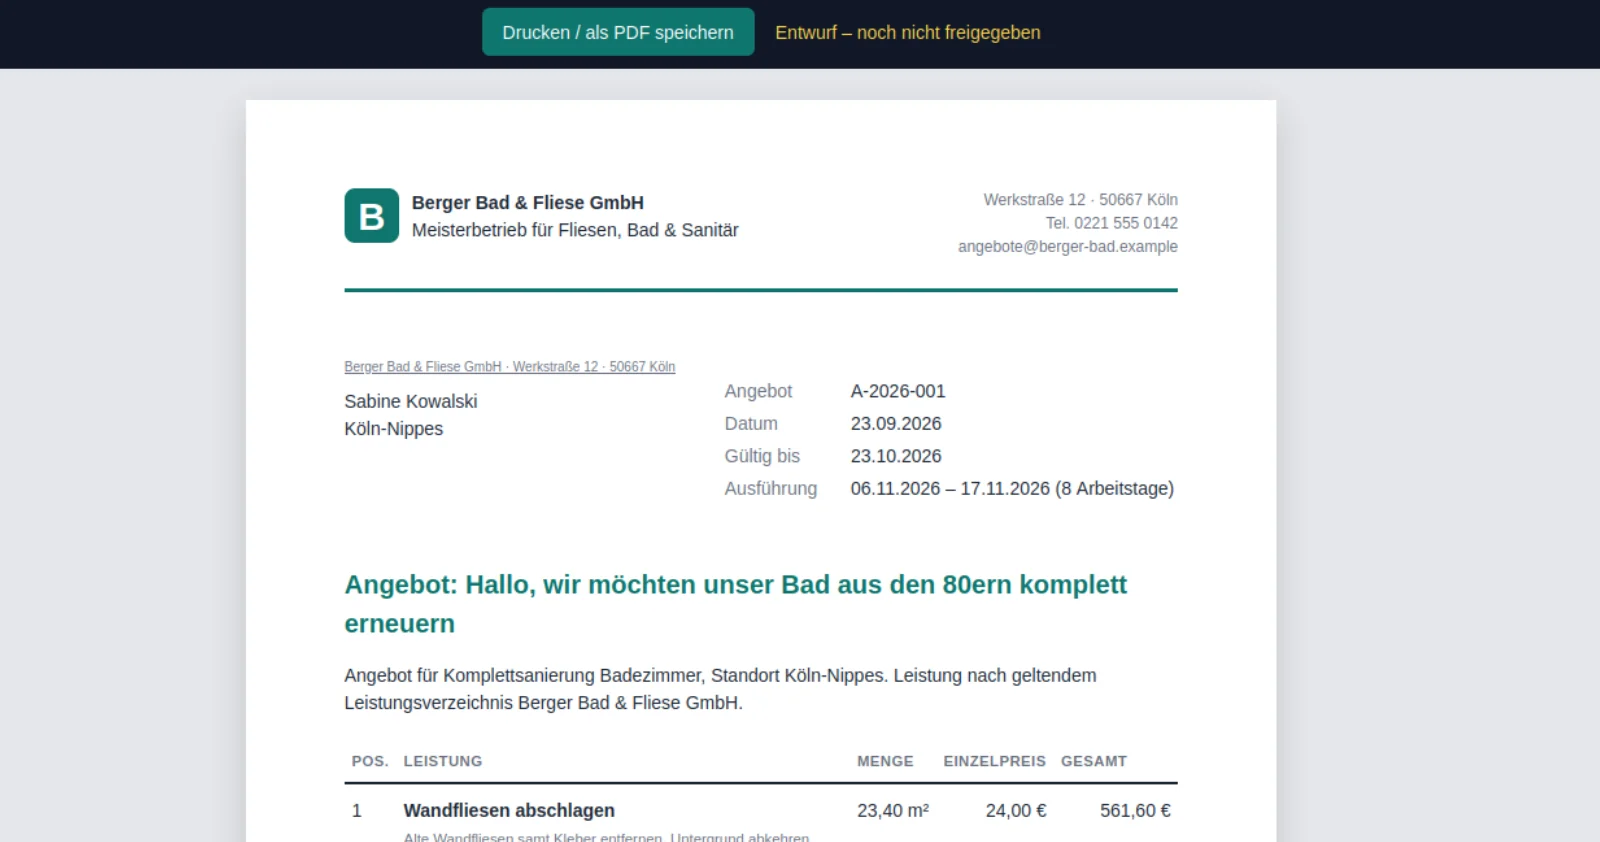Viewport: 1600px width, 842px height.
Task: Click the Datum label
Action: (751, 424)
